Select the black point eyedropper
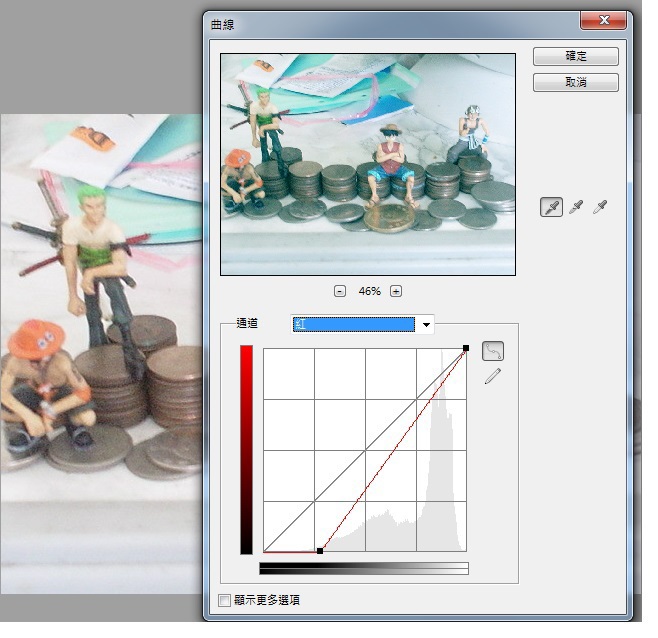Viewport: 658px width, 638px height. tap(551, 207)
